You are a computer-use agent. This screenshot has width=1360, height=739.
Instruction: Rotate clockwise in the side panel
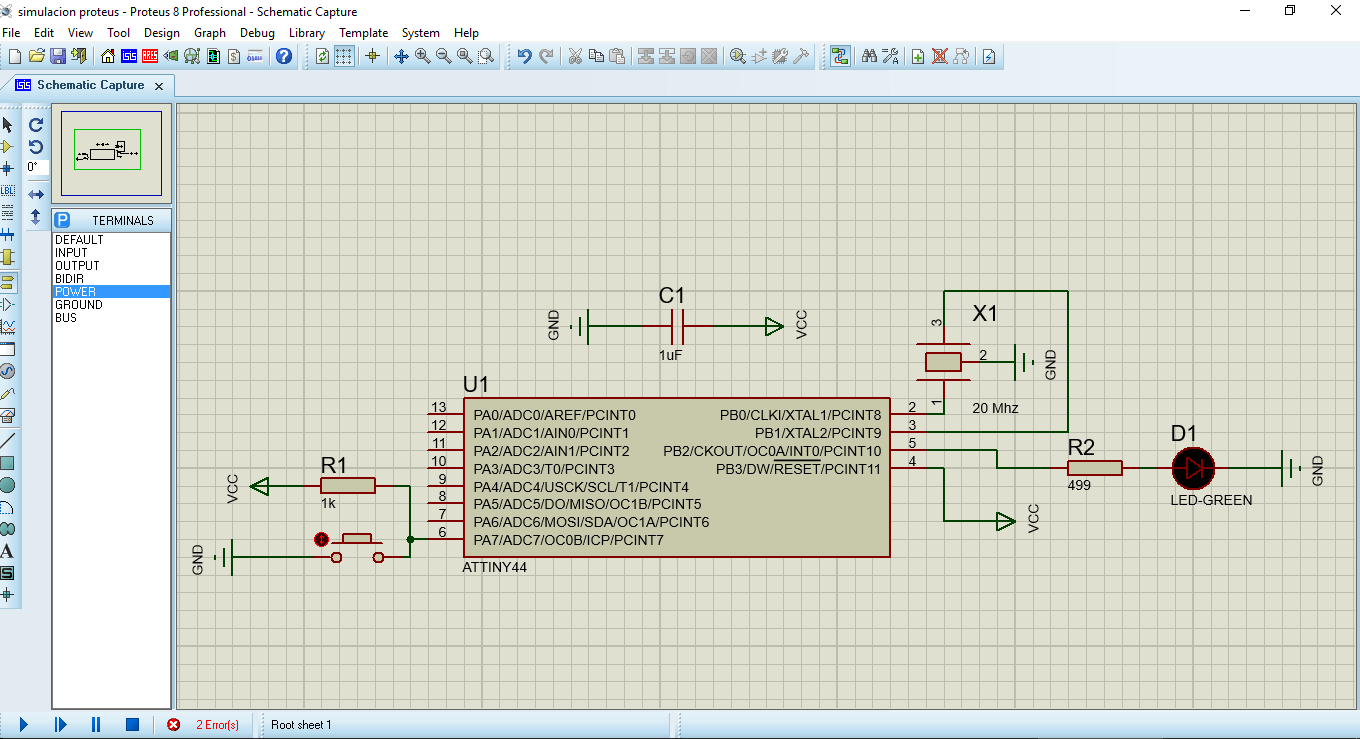[x=36, y=125]
